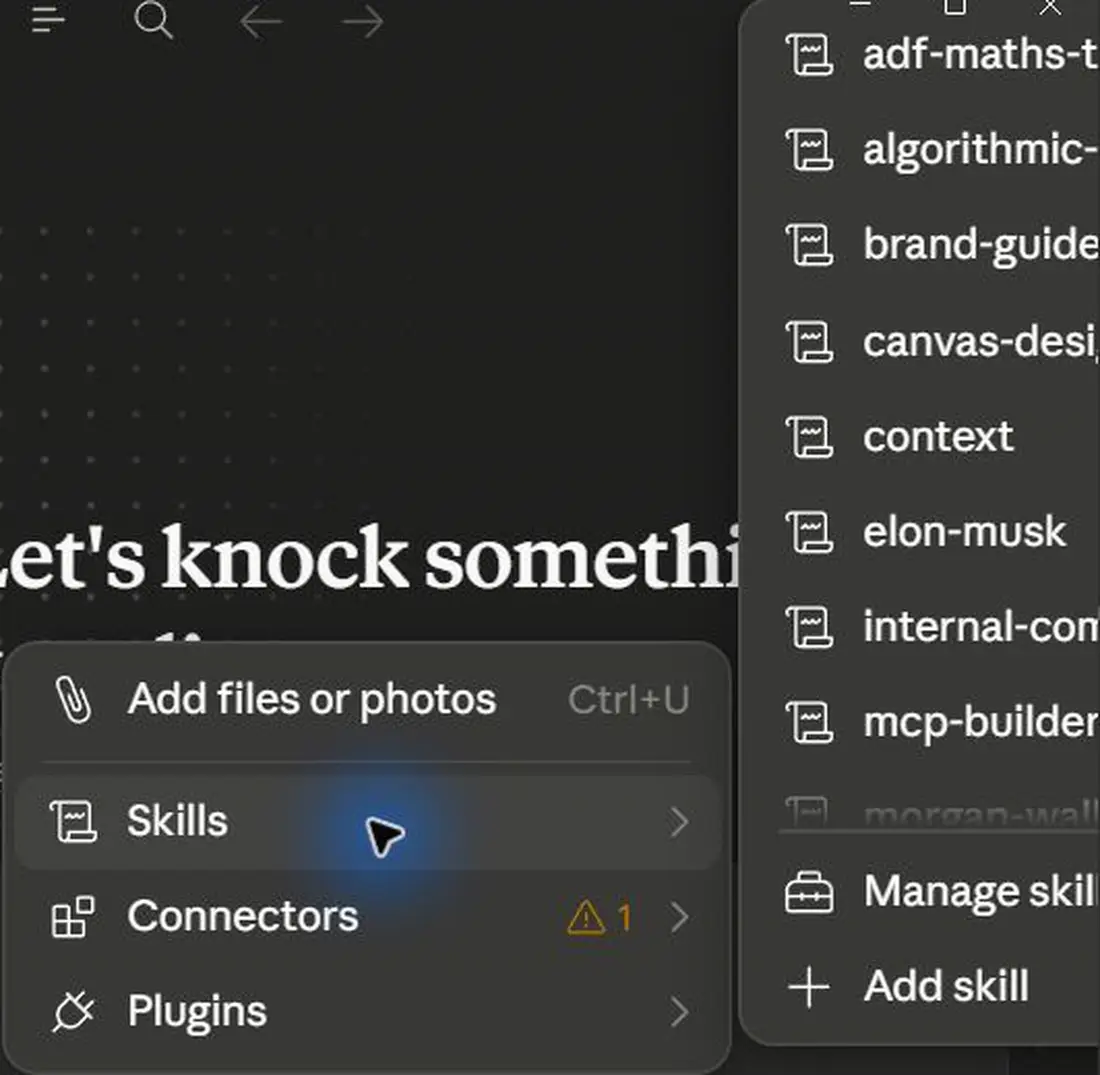The height and width of the screenshot is (1075, 1100).
Task: Go back with the left arrow
Action: click(x=261, y=22)
